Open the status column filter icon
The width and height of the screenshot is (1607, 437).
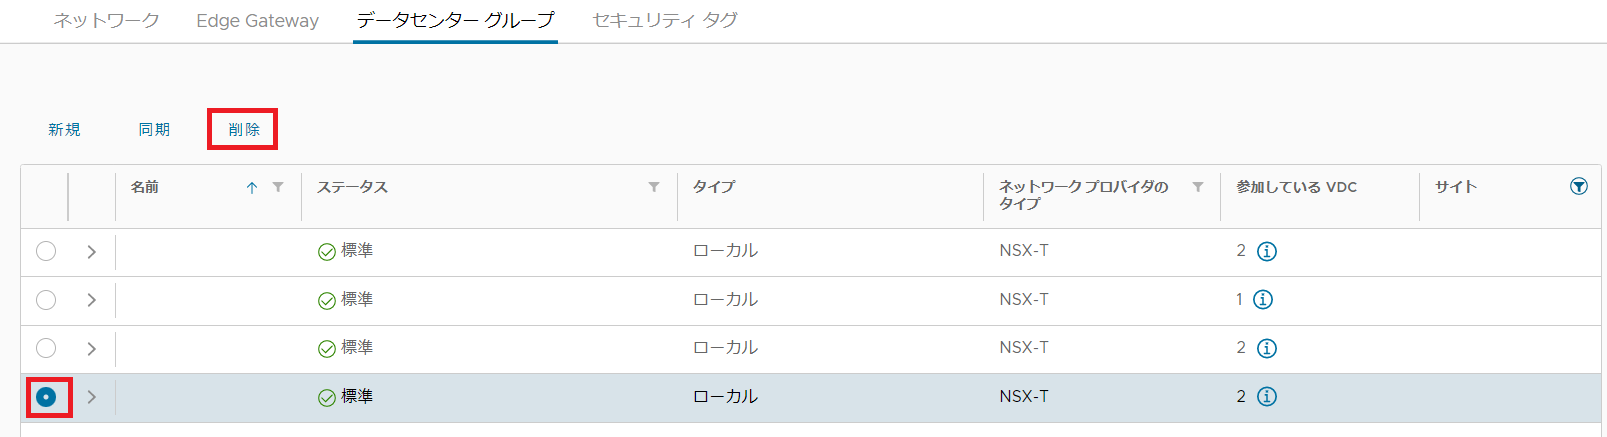click(654, 187)
